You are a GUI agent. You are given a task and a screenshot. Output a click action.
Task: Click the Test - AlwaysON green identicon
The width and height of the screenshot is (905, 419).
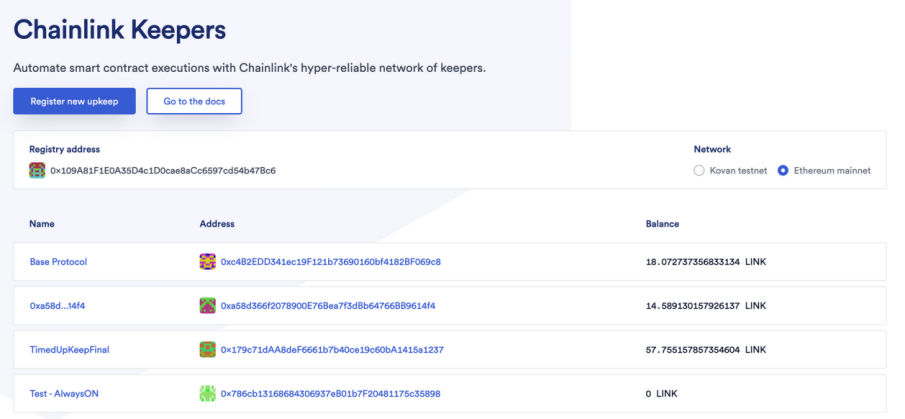pyautogui.click(x=208, y=394)
